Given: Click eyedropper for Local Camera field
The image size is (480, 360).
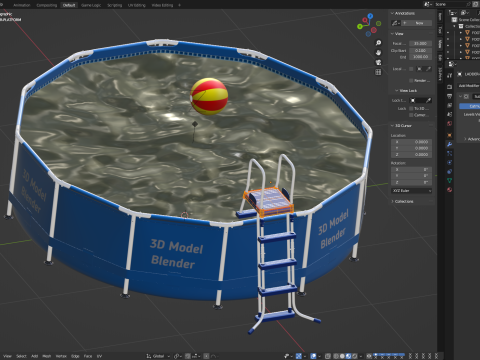Looking at the screenshot, I should click(428, 69).
